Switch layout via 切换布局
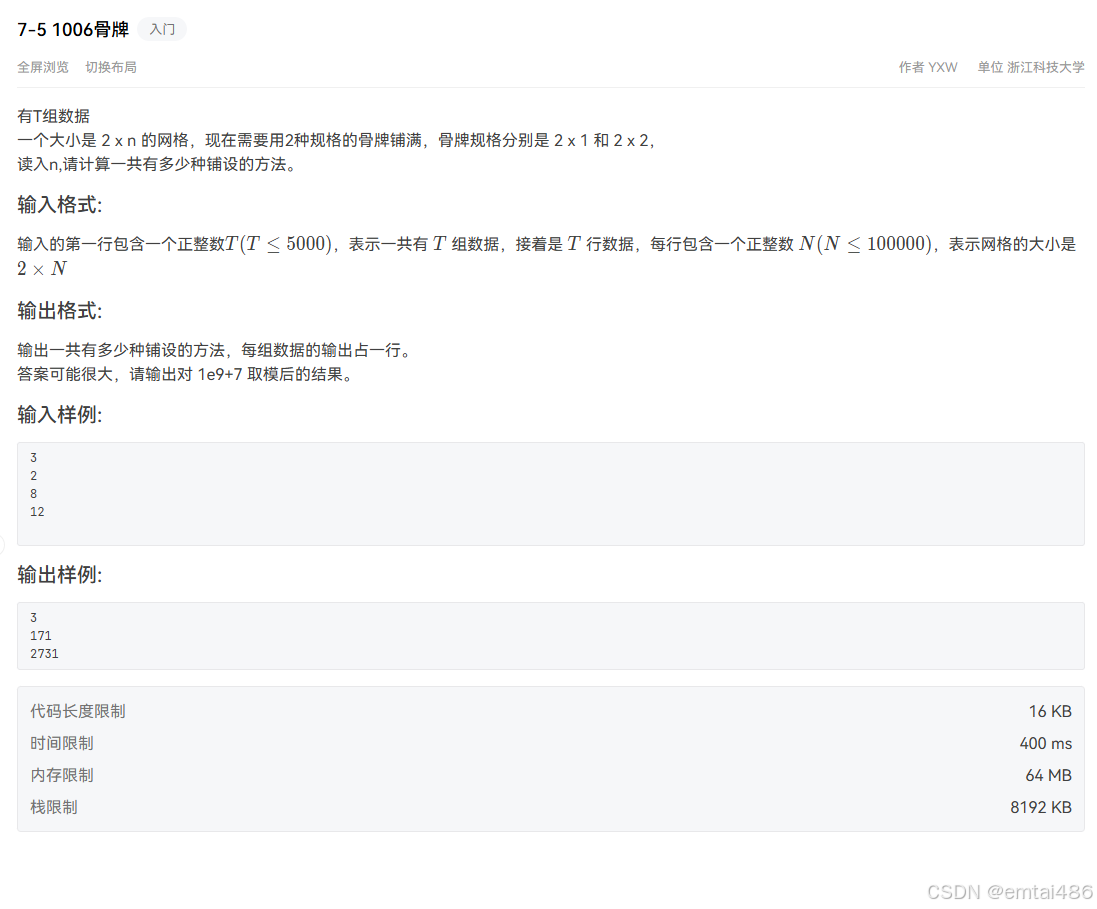Image resolution: width=1097 pixels, height=909 pixels. tap(111, 67)
